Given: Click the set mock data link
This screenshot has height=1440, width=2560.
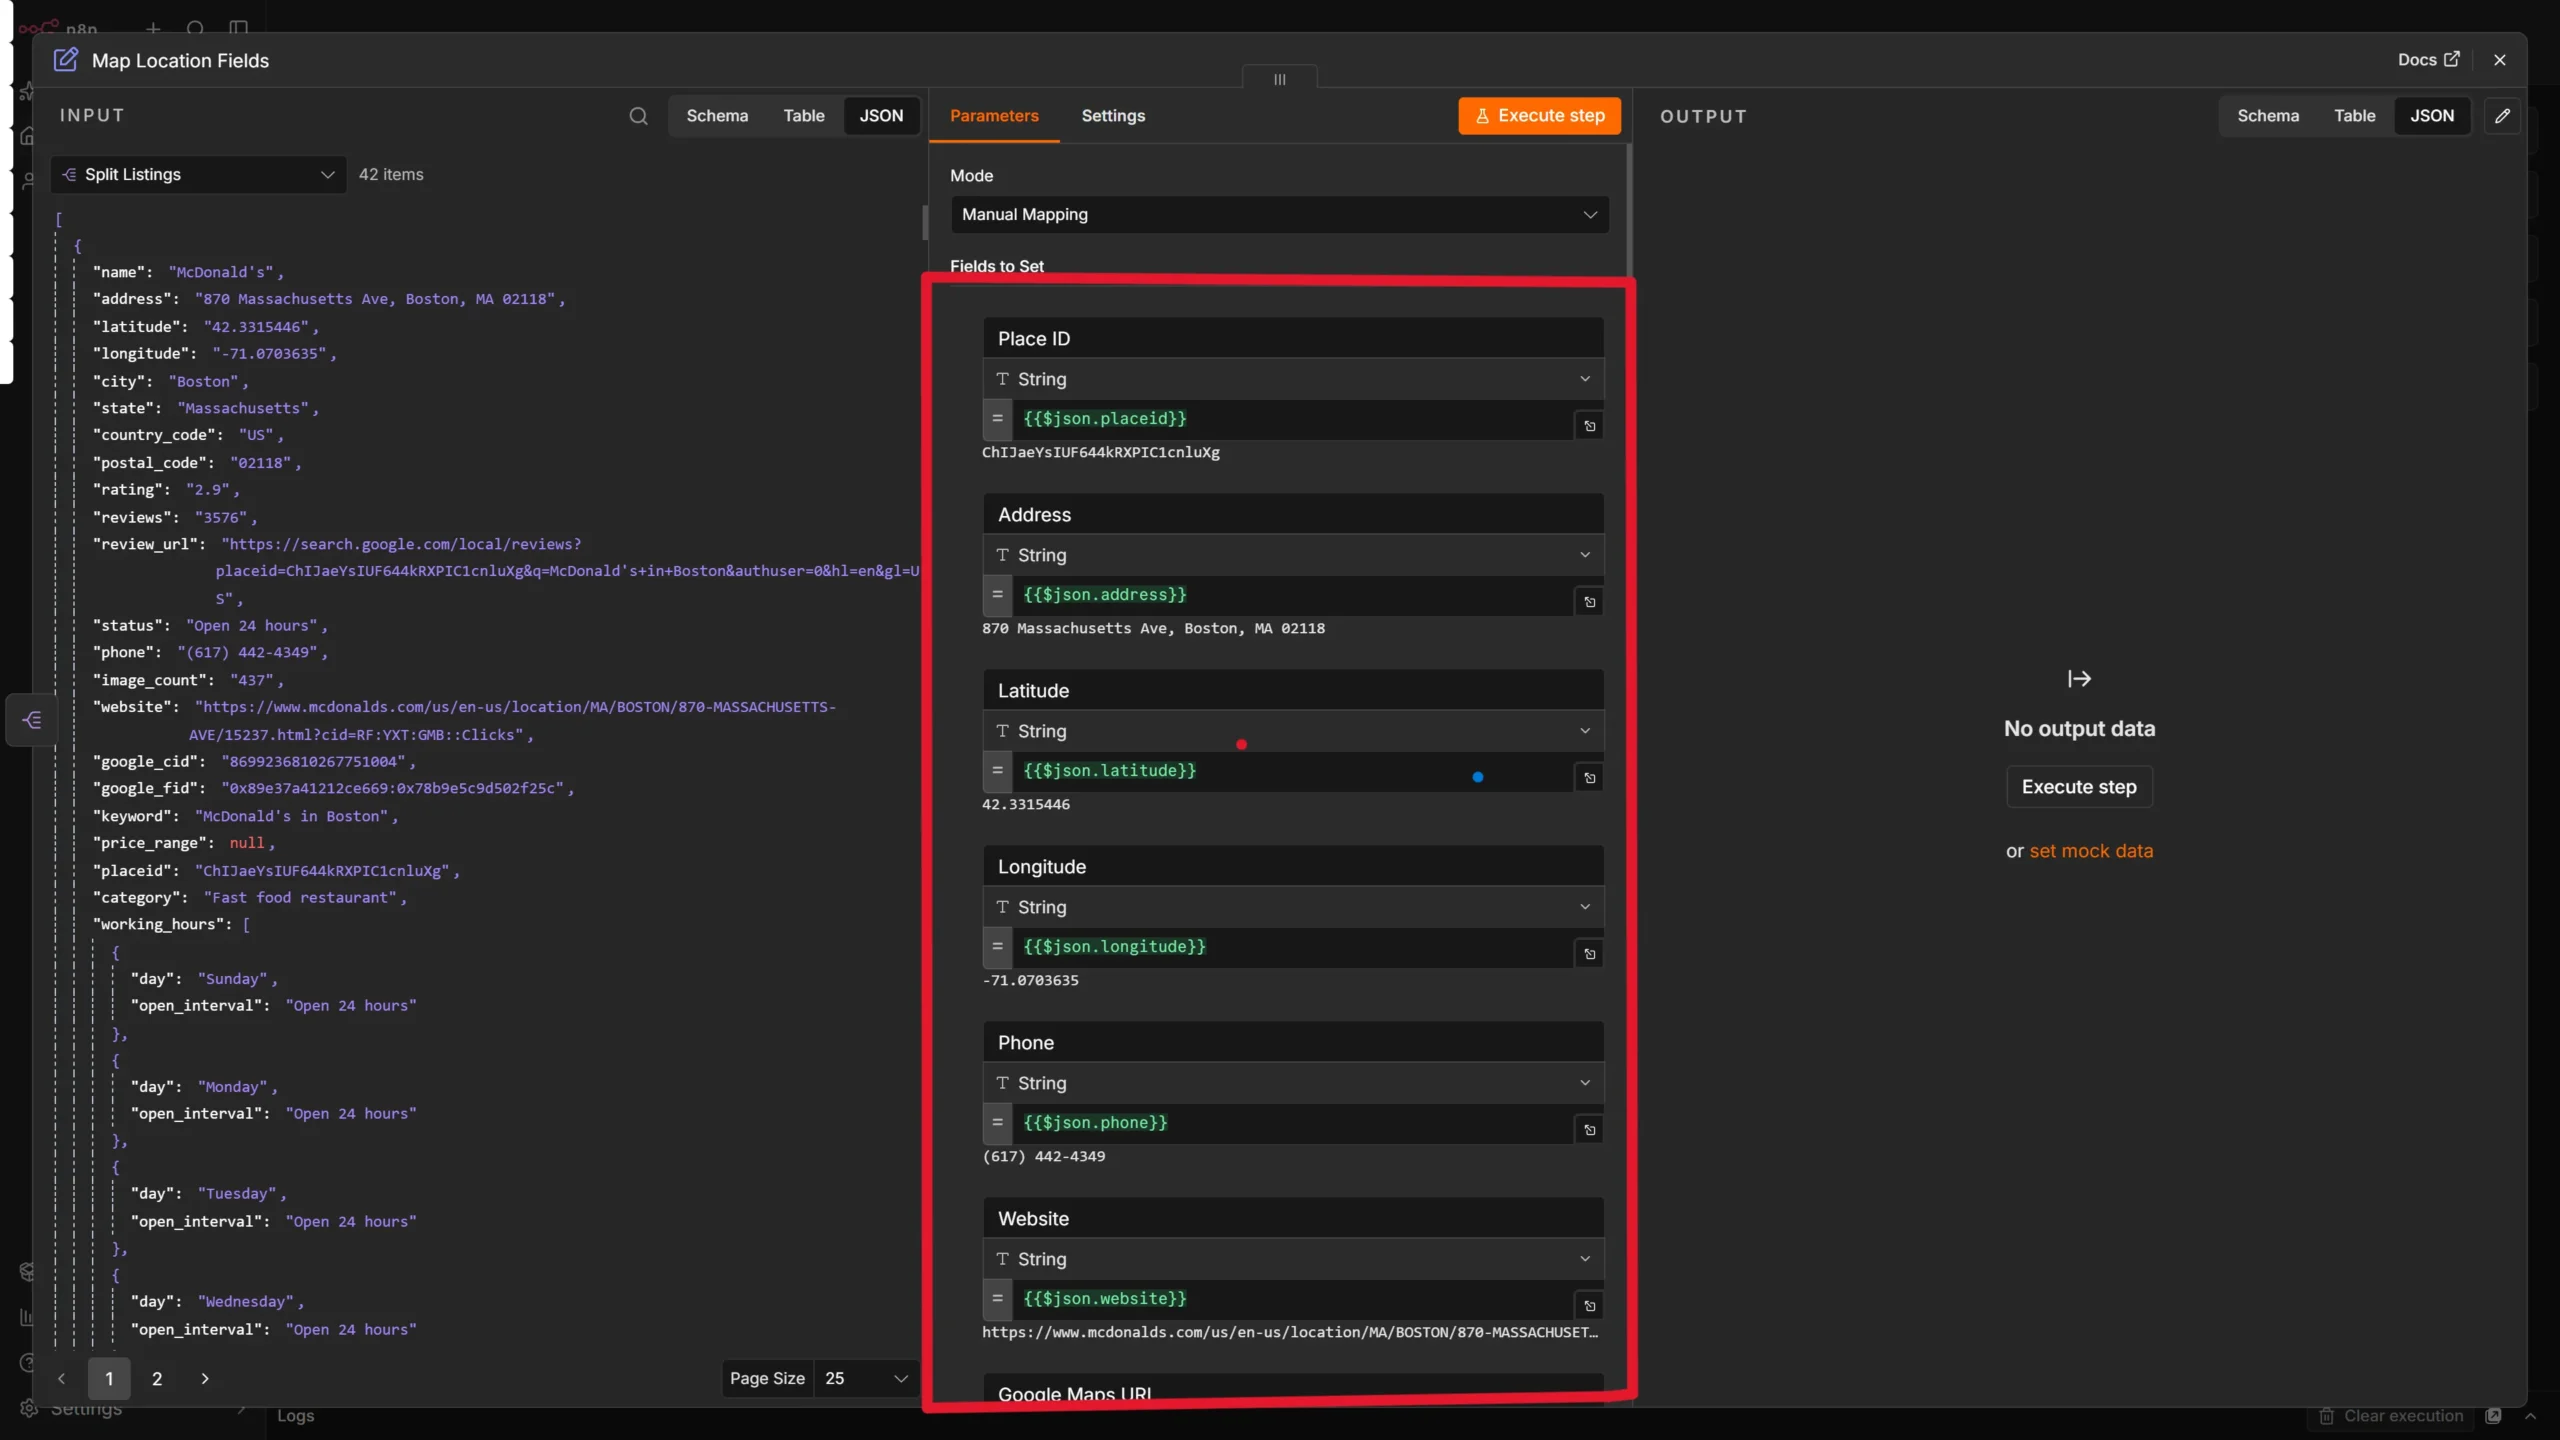Looking at the screenshot, I should 2091,851.
